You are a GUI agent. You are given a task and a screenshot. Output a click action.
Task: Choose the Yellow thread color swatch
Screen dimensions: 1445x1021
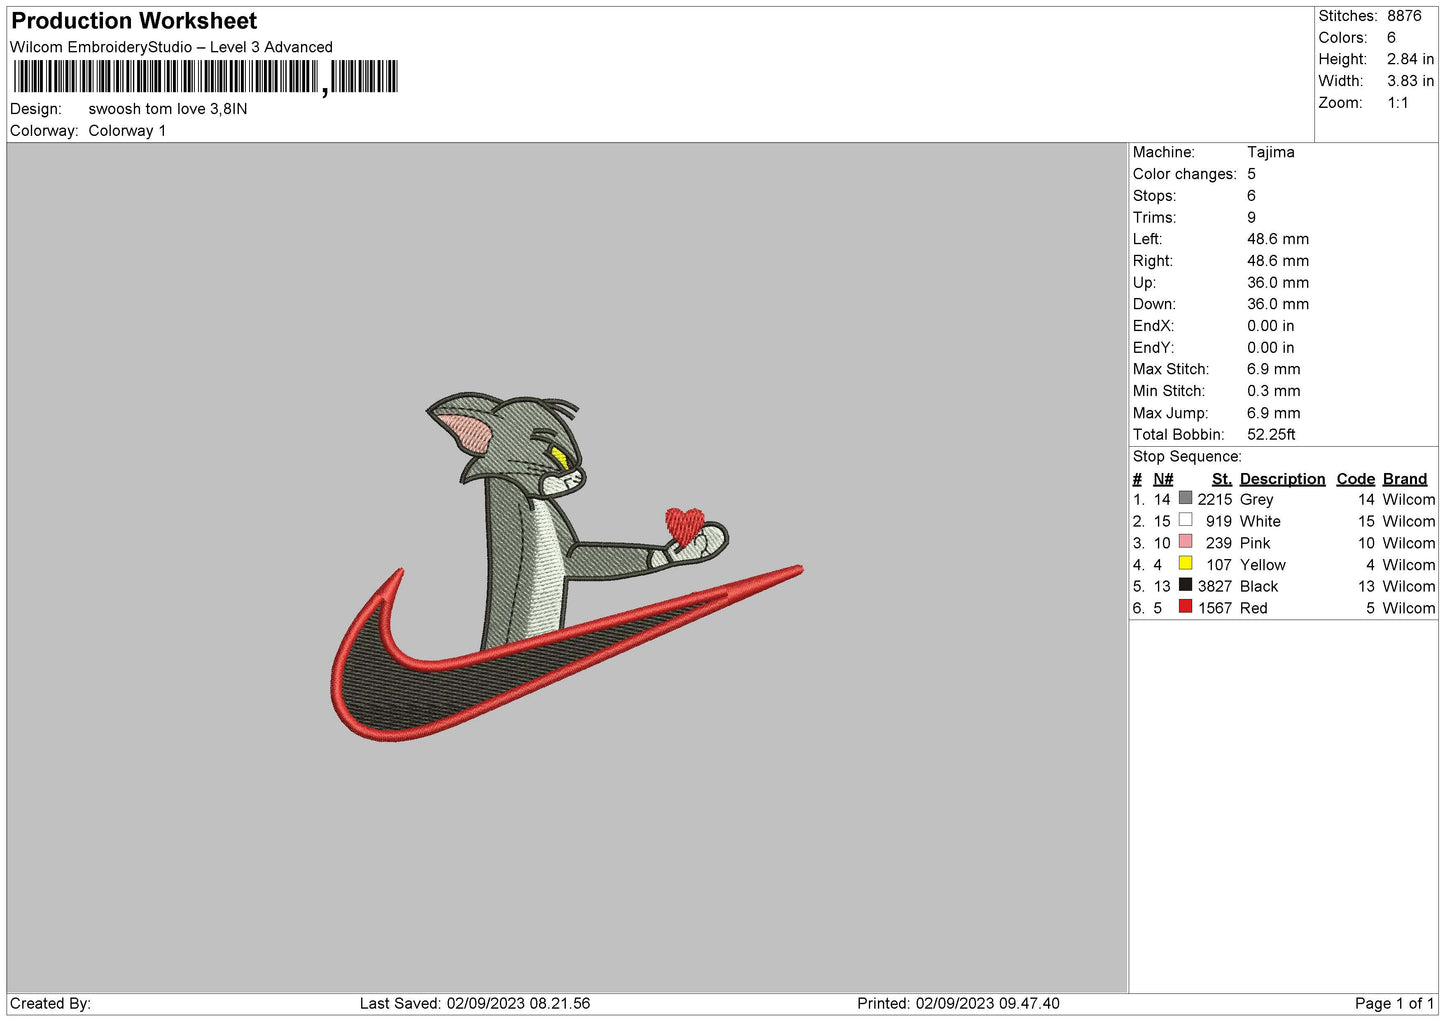(1185, 564)
